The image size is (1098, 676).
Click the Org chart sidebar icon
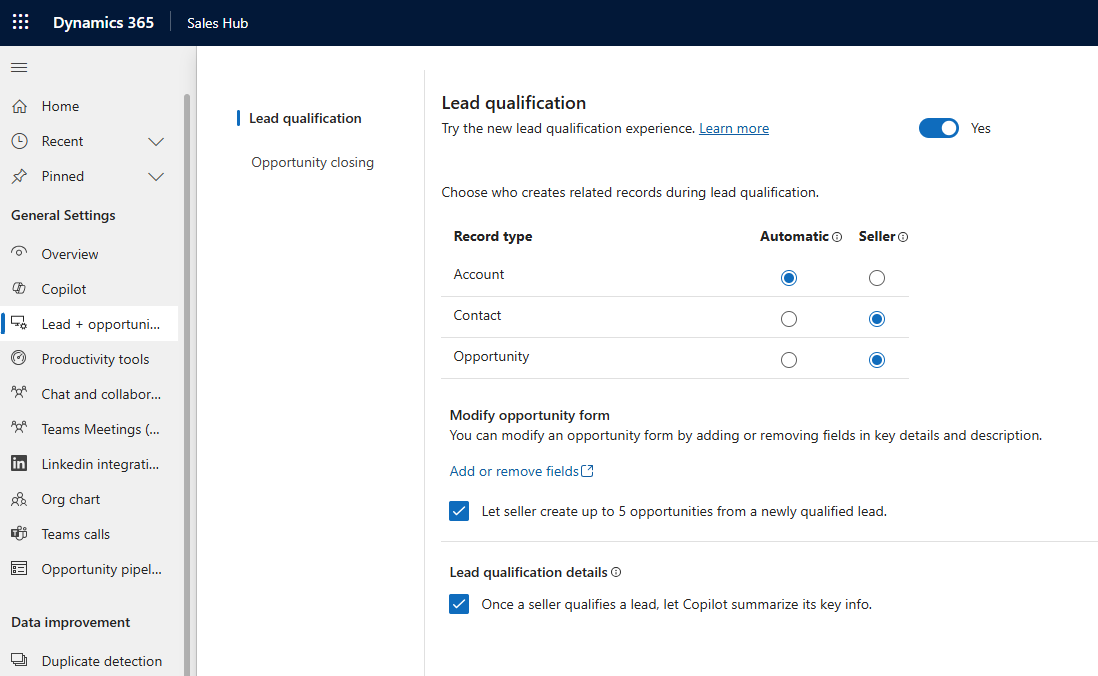[x=22, y=498]
